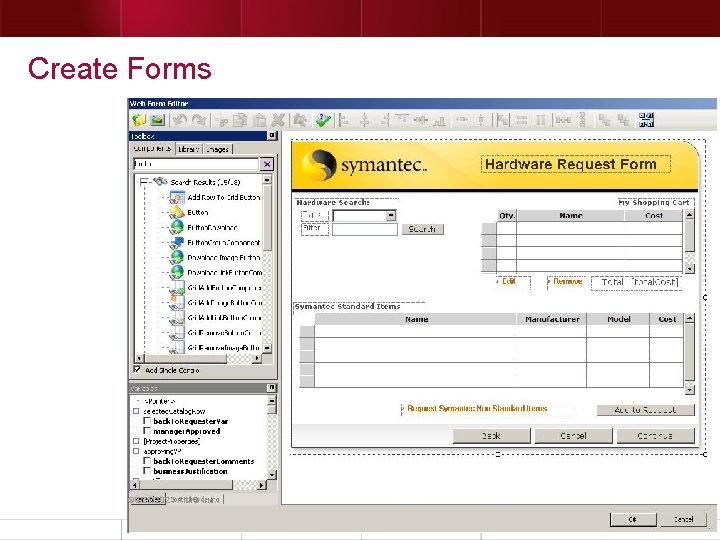The height and width of the screenshot is (540, 720).
Task: Toggle the approvingVP node box
Action: 136,451
